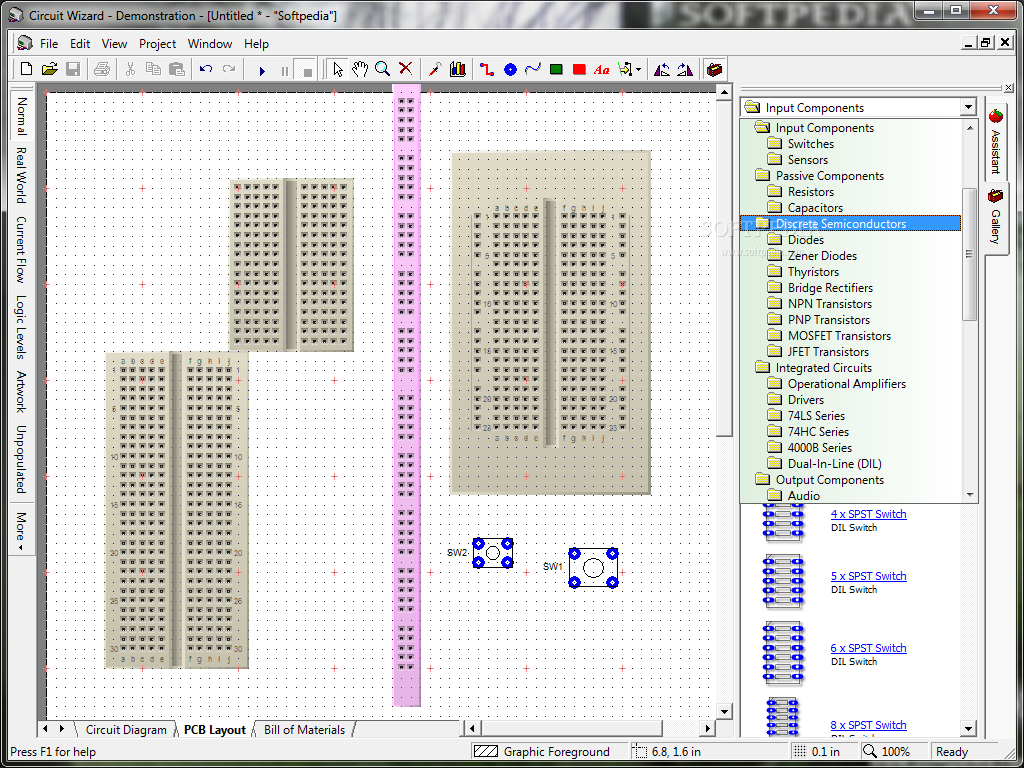1024x768 pixels.
Task: Click the Copy icon
Action: [x=153, y=69]
